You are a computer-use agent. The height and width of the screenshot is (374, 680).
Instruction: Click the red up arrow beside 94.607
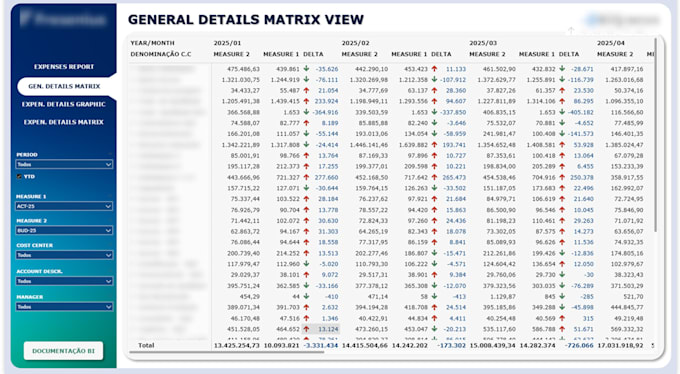tap(434, 101)
